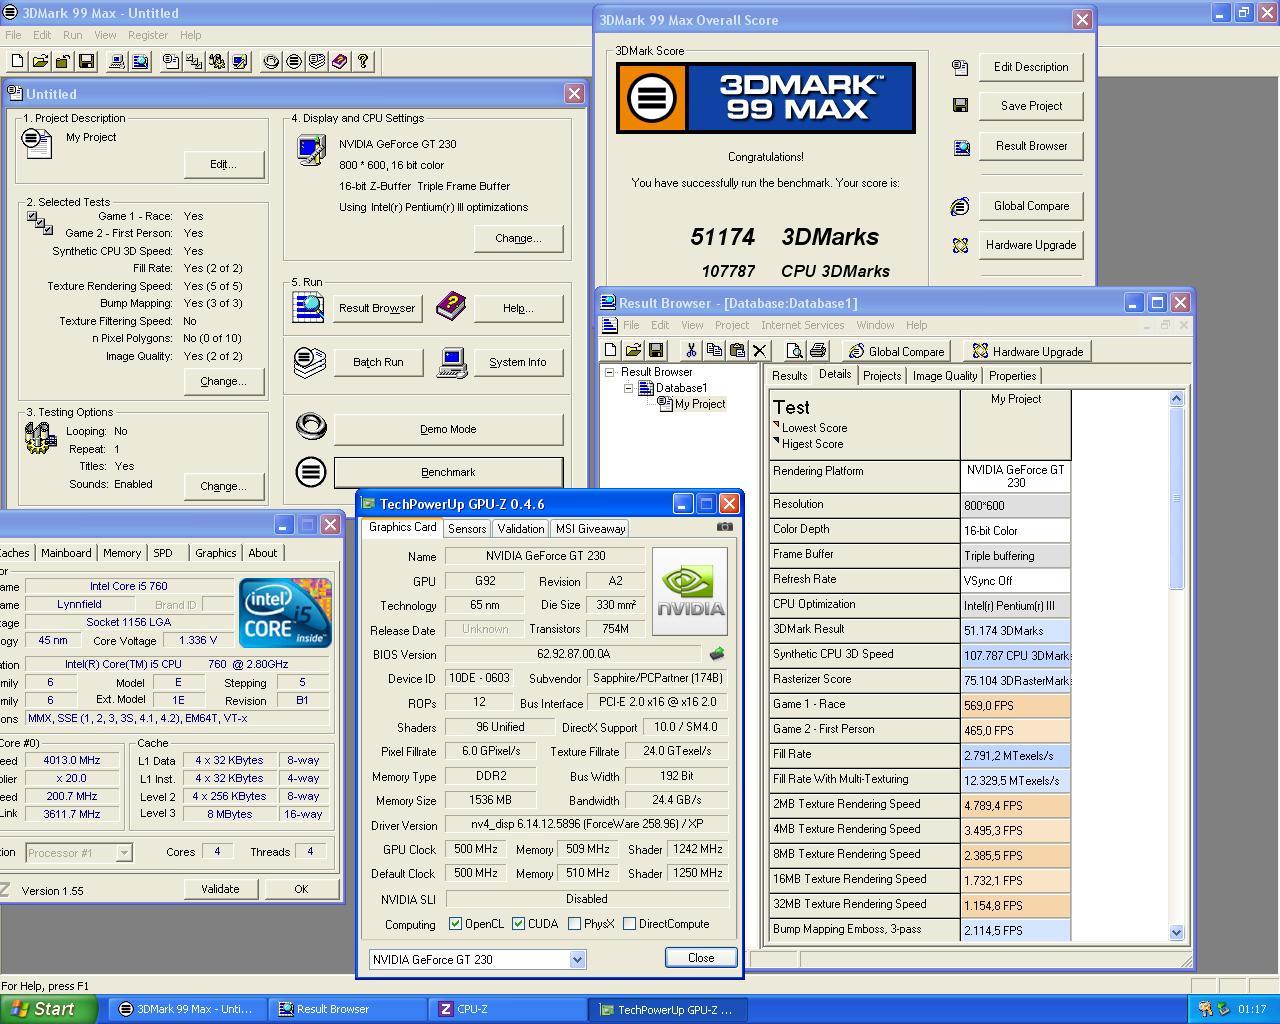Click the Testing Options icon in 3DMark toolbar
This screenshot has height=1024, width=1280.
tap(217, 62)
